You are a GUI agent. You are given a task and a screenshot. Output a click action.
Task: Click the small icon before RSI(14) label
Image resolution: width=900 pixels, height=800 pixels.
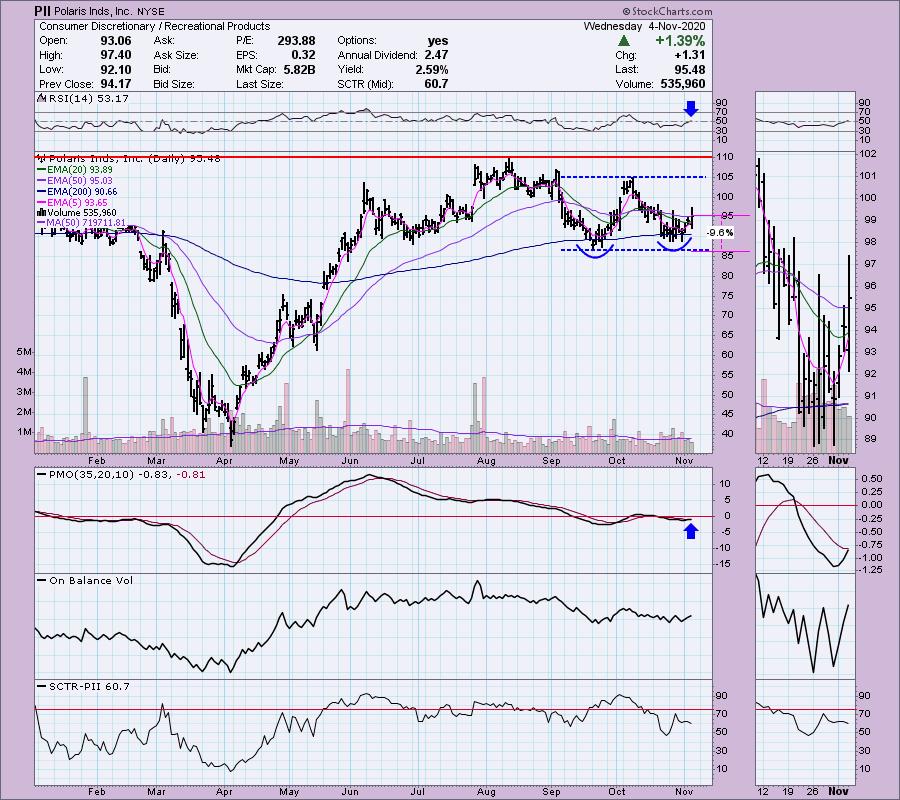pos(41,98)
